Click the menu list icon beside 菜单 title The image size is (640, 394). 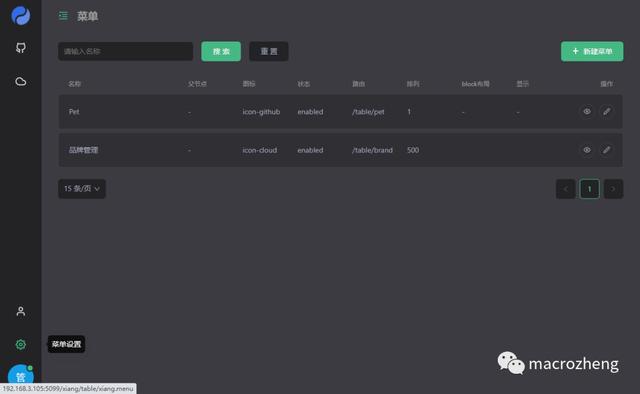[x=63, y=16]
